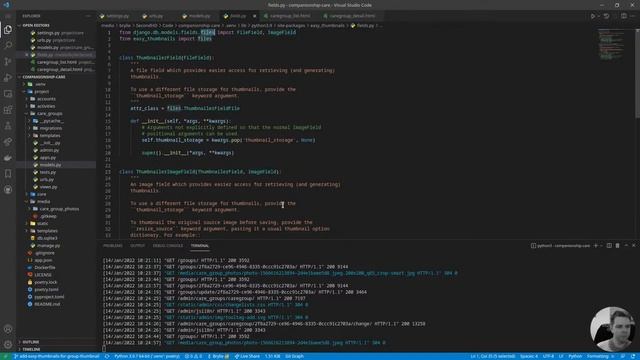Click the remote window indicator in status bar

[5, 356]
